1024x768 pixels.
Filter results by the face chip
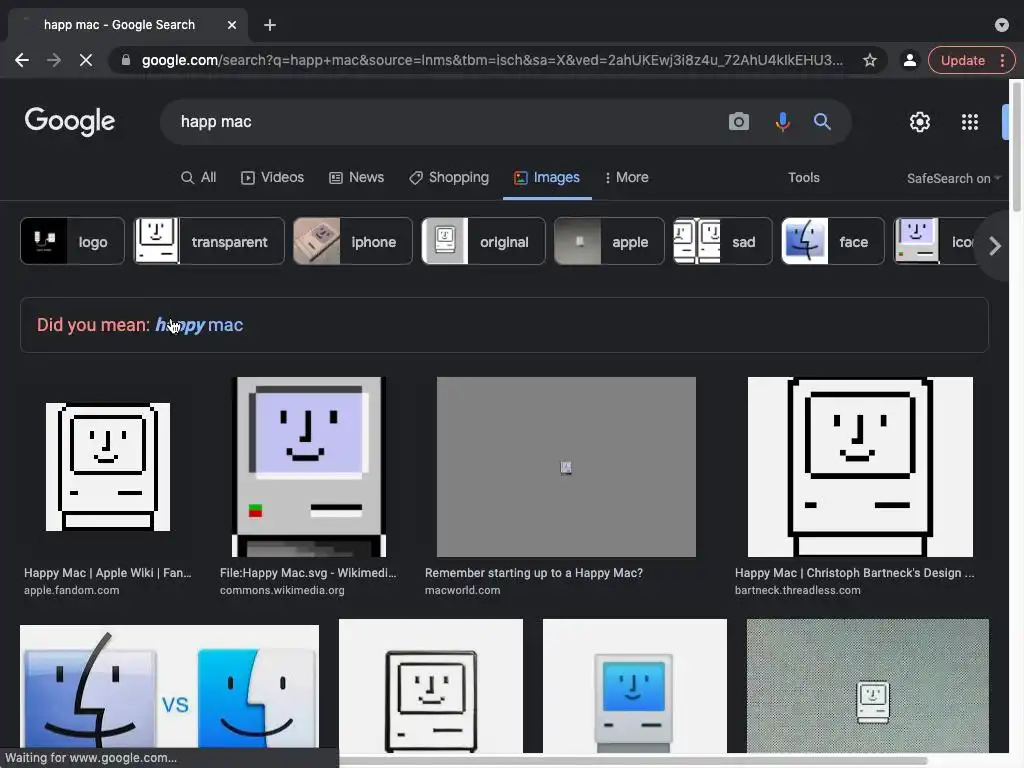(x=833, y=241)
